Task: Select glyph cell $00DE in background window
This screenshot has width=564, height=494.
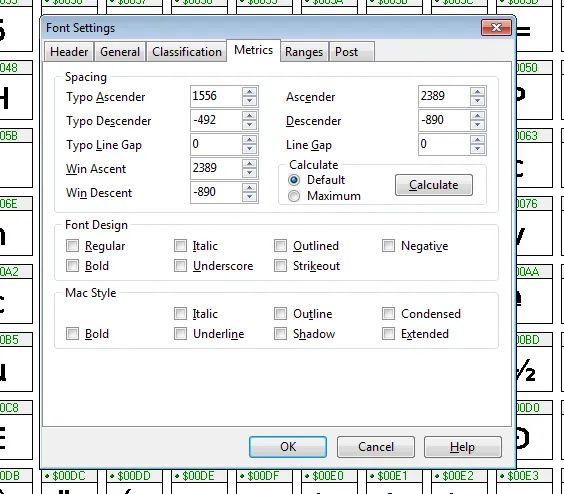Action: click(x=199, y=482)
